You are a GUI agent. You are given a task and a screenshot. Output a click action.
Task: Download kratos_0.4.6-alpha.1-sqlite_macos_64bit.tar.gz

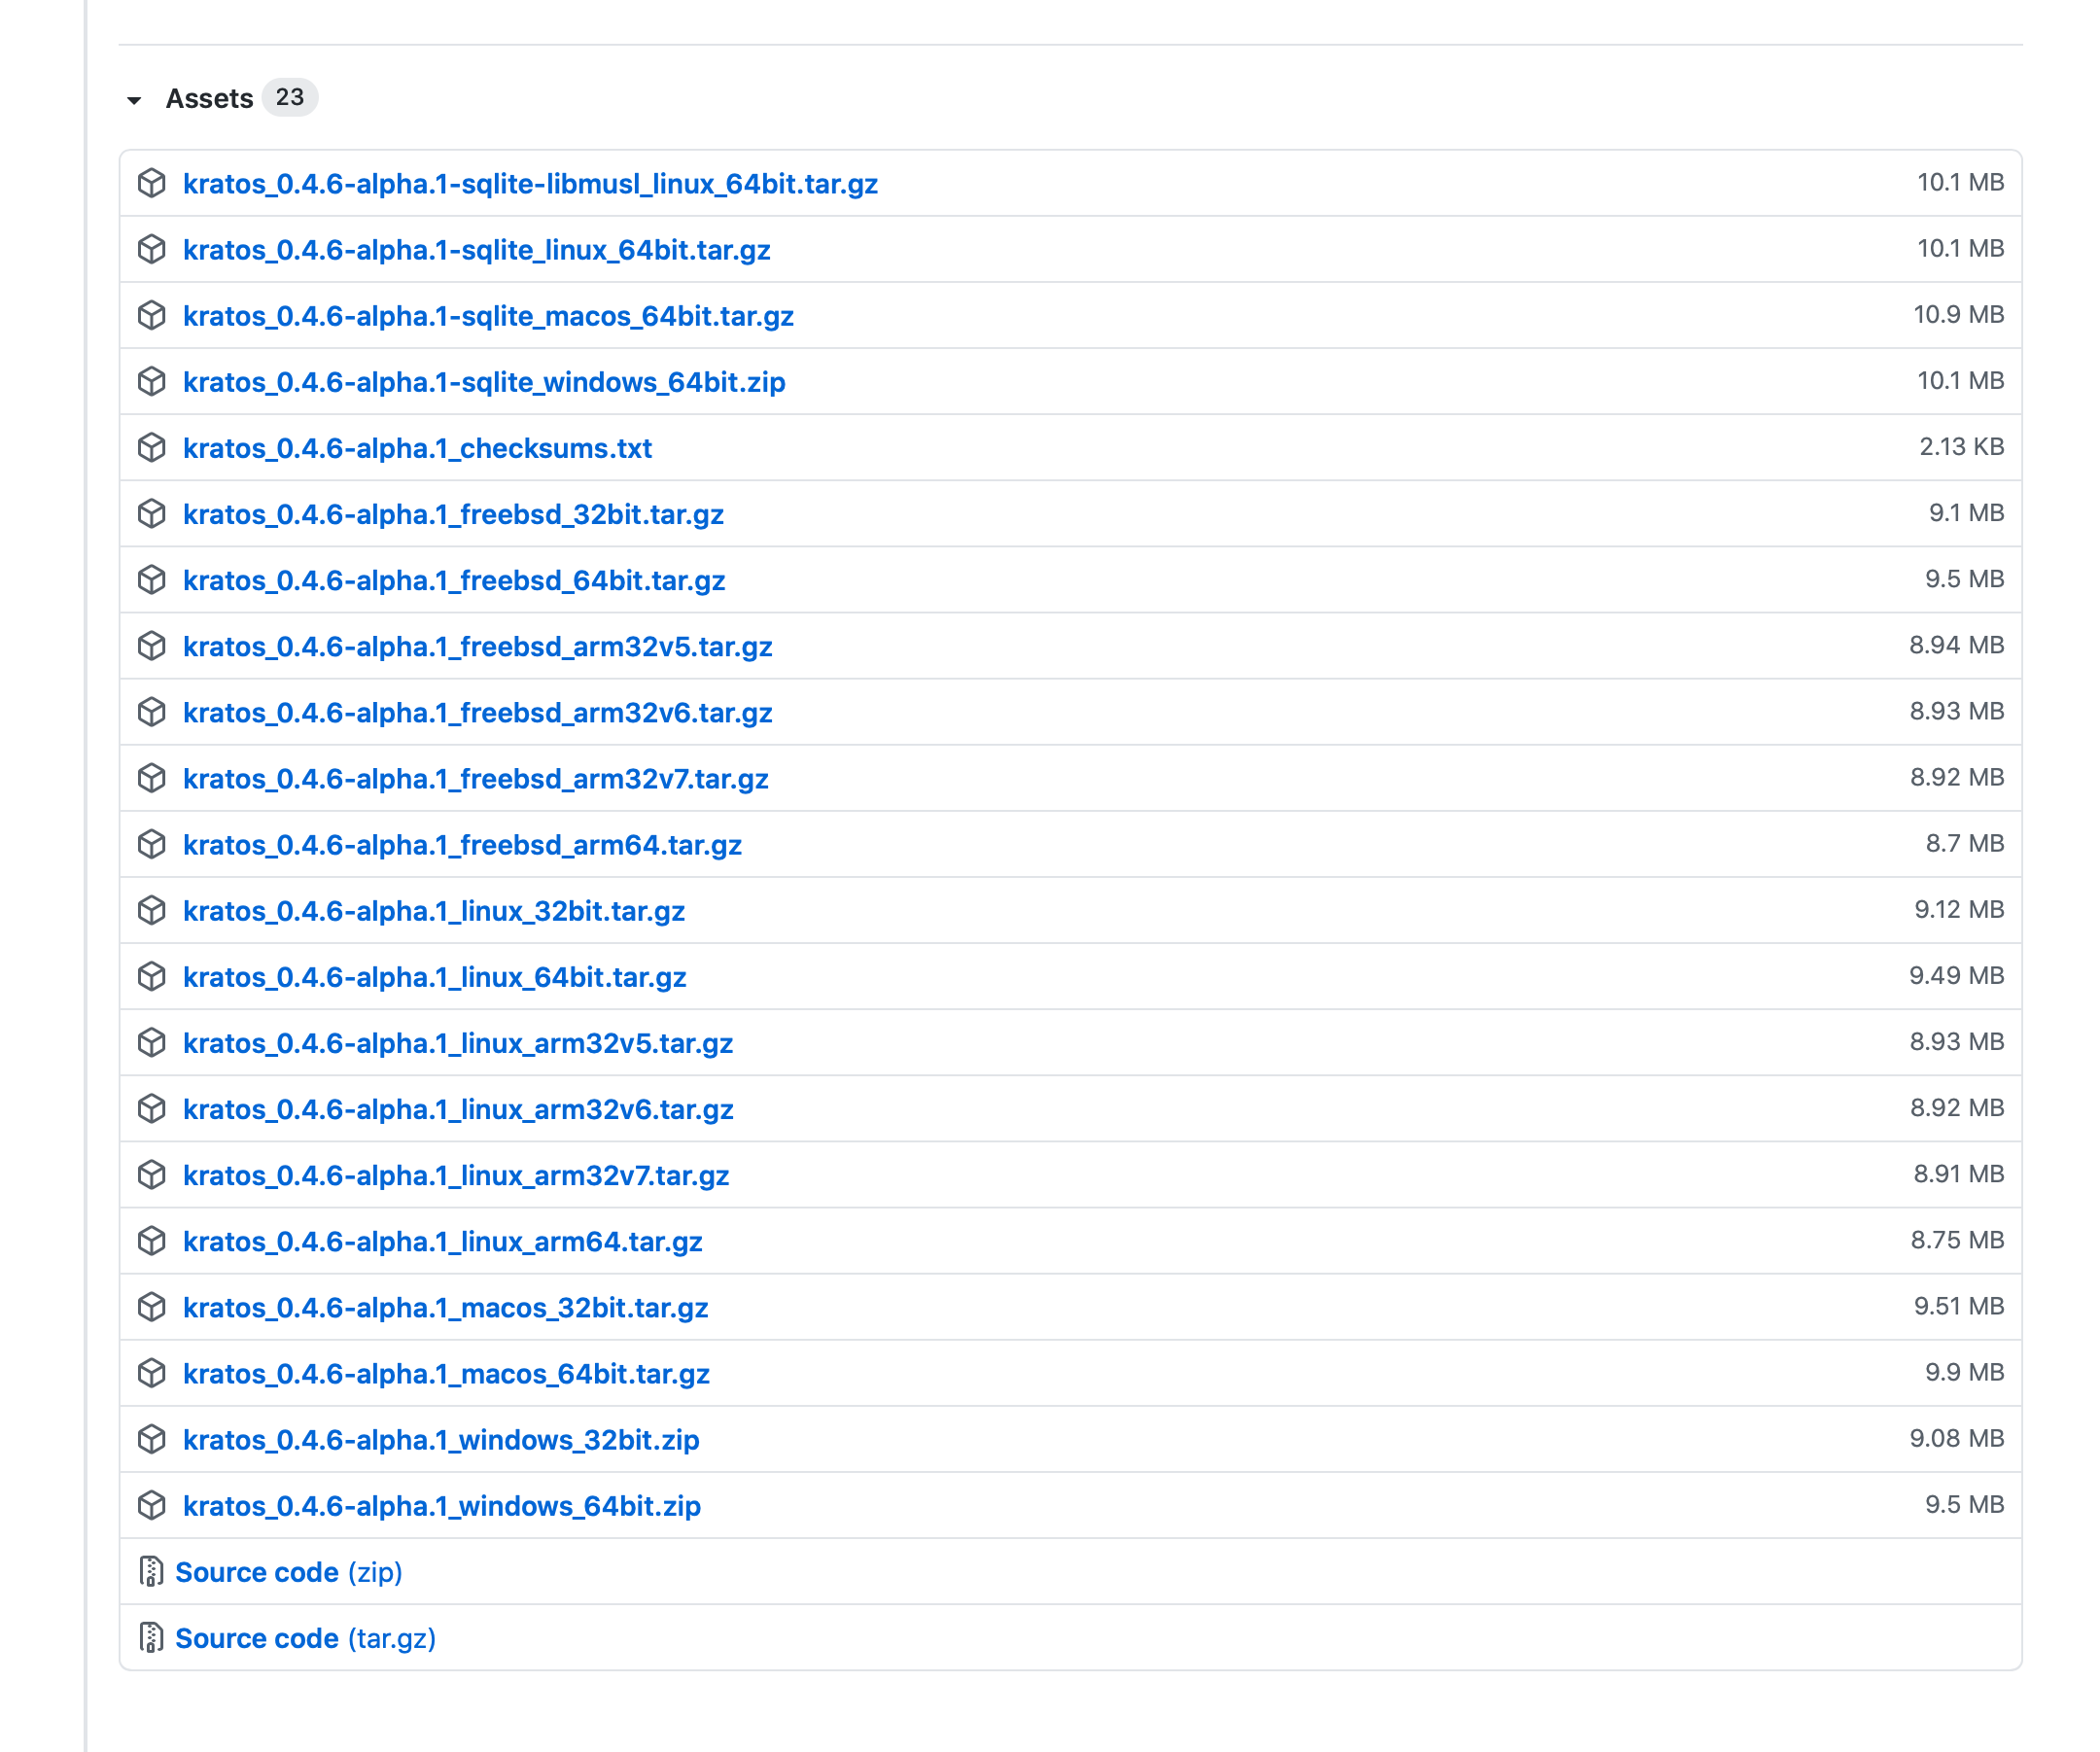click(x=488, y=315)
